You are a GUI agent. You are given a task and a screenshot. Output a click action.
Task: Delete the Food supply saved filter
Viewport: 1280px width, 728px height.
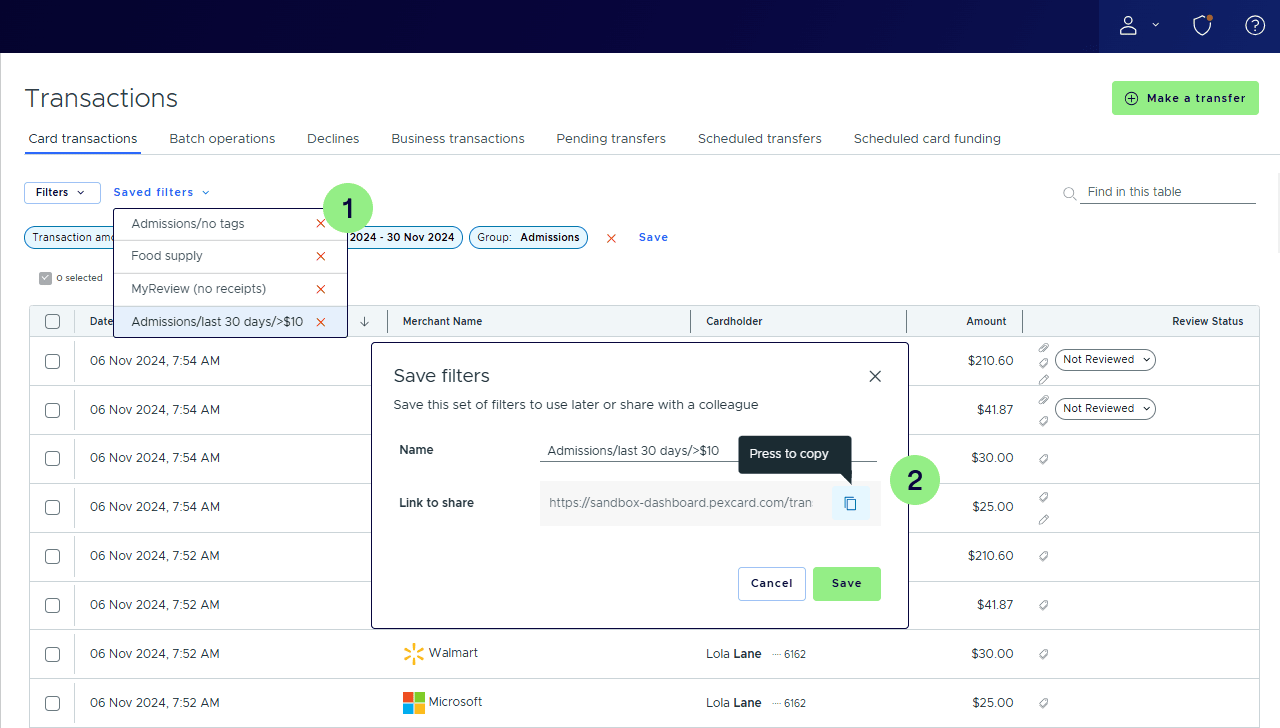[321, 257]
